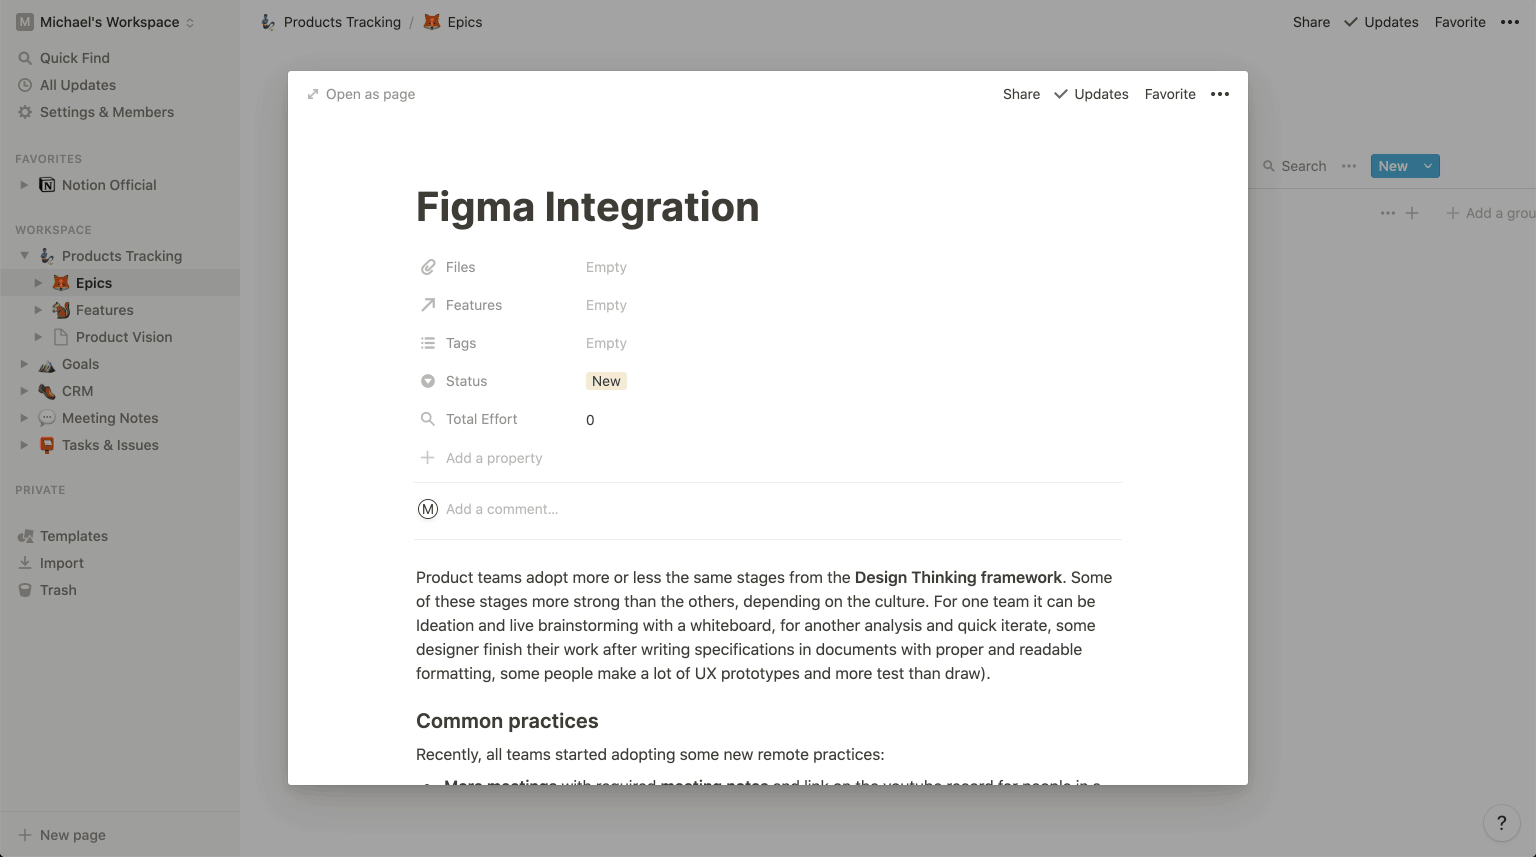Expand Tasks & Issues in the sidebar
This screenshot has width=1536, height=857.
tap(24, 445)
